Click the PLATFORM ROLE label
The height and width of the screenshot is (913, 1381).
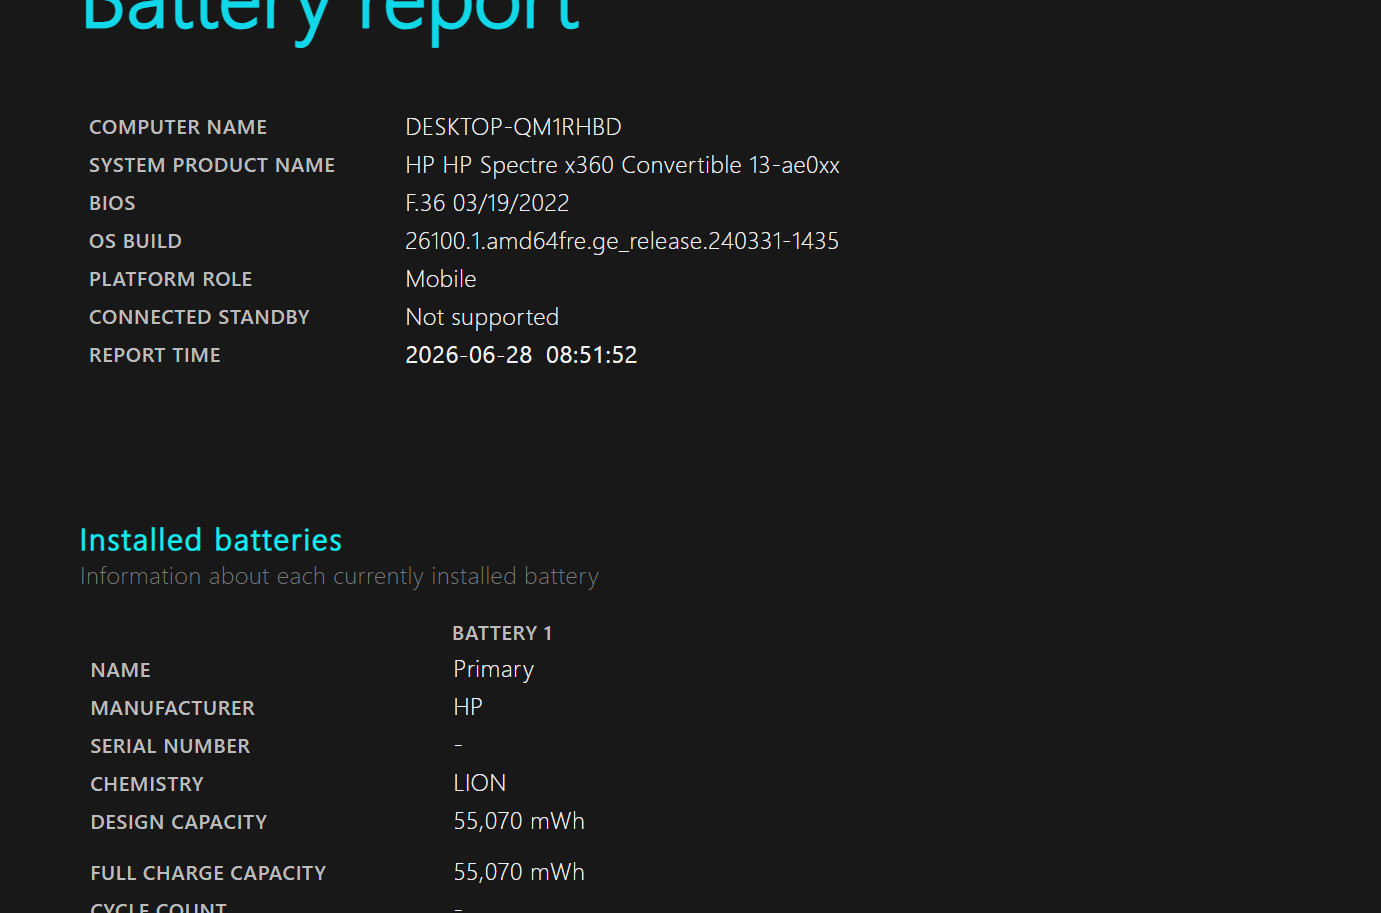click(x=170, y=279)
